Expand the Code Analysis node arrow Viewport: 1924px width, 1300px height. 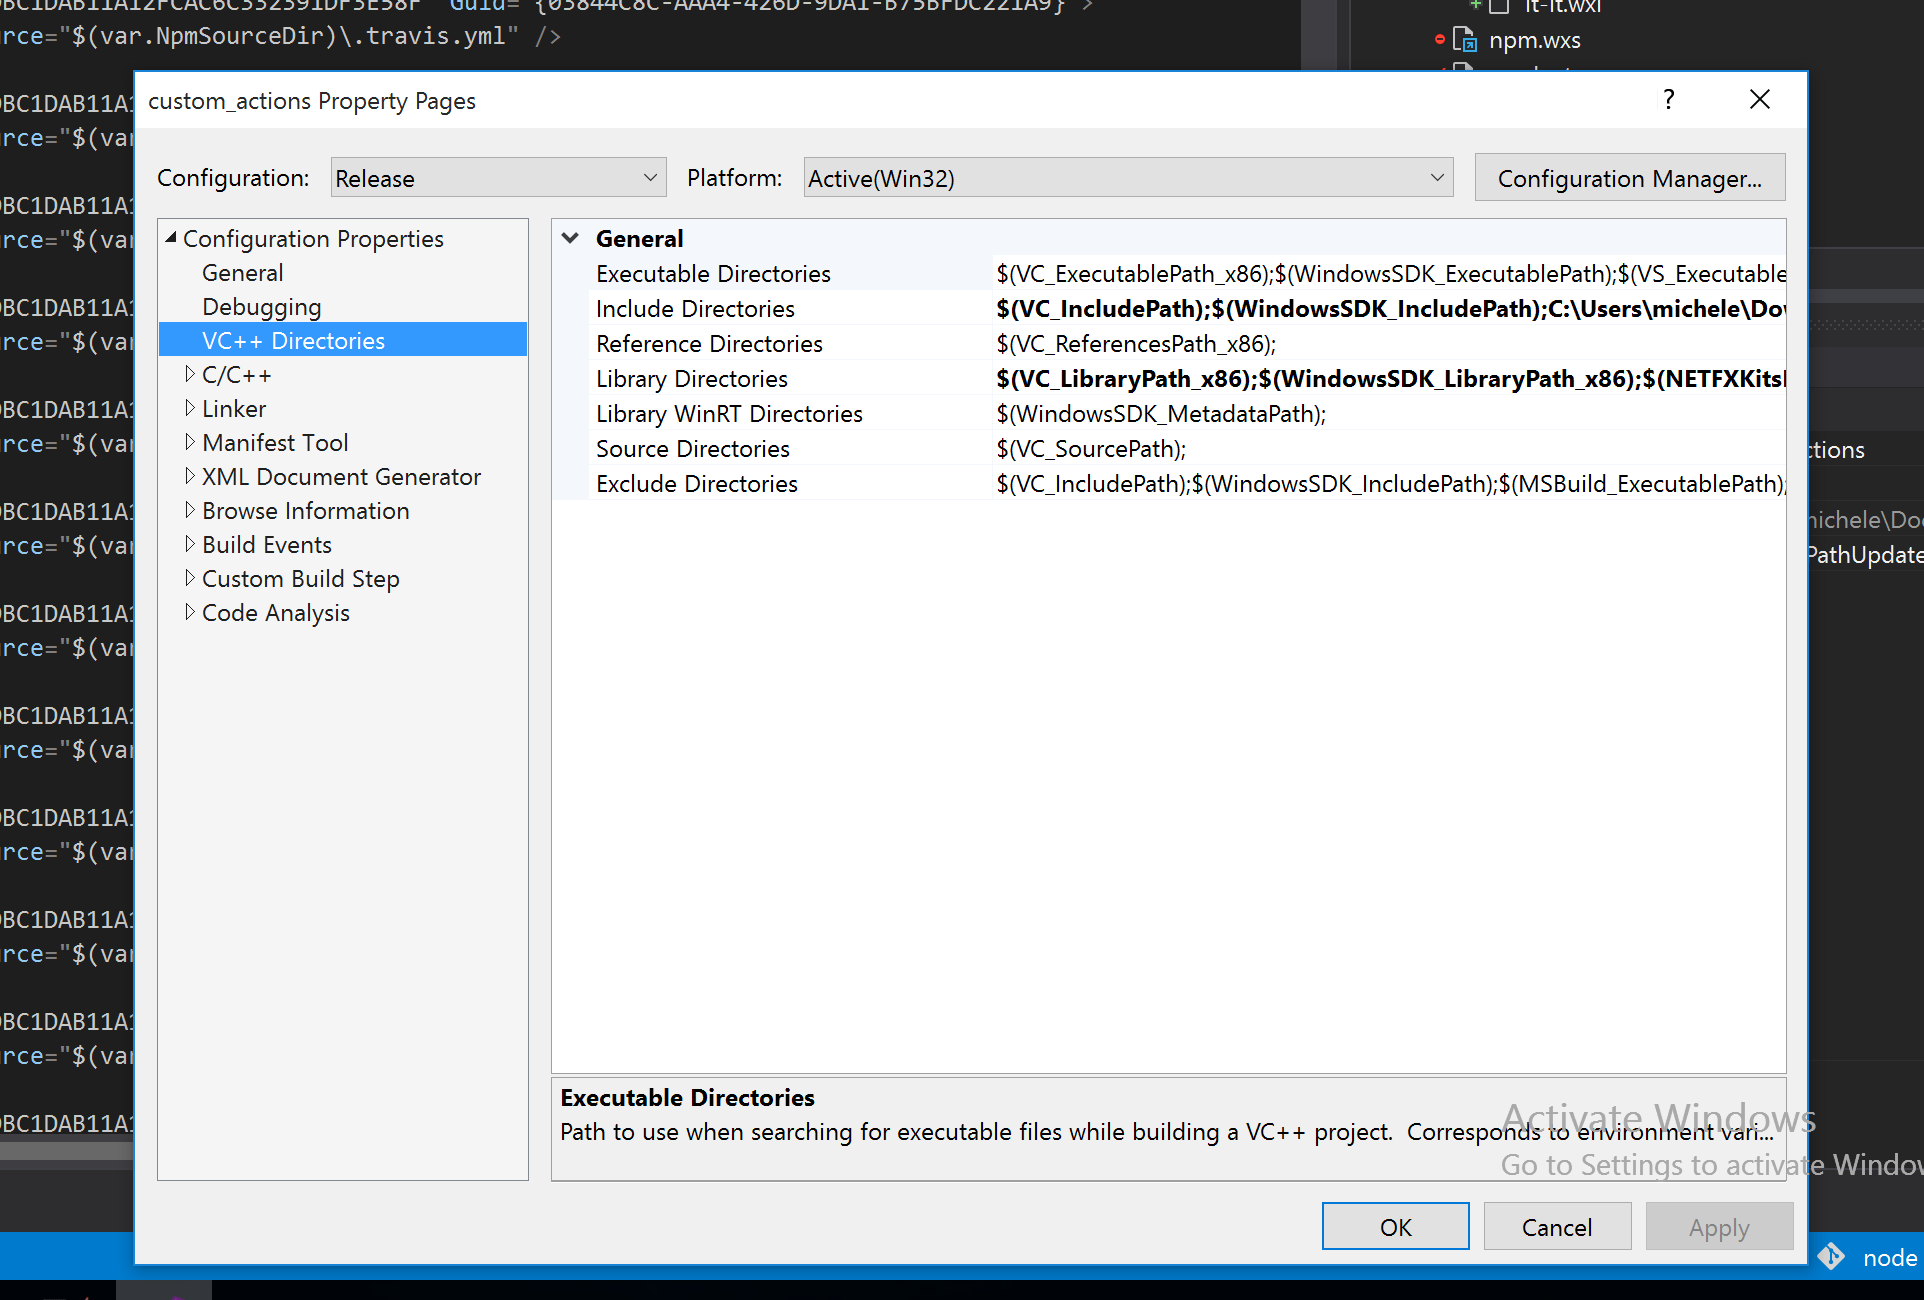(x=189, y=612)
